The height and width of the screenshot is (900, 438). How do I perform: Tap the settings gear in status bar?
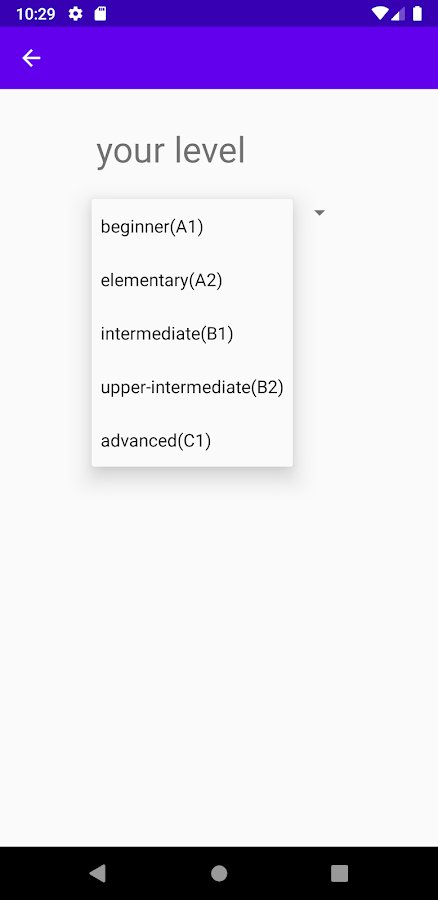pyautogui.click(x=75, y=14)
